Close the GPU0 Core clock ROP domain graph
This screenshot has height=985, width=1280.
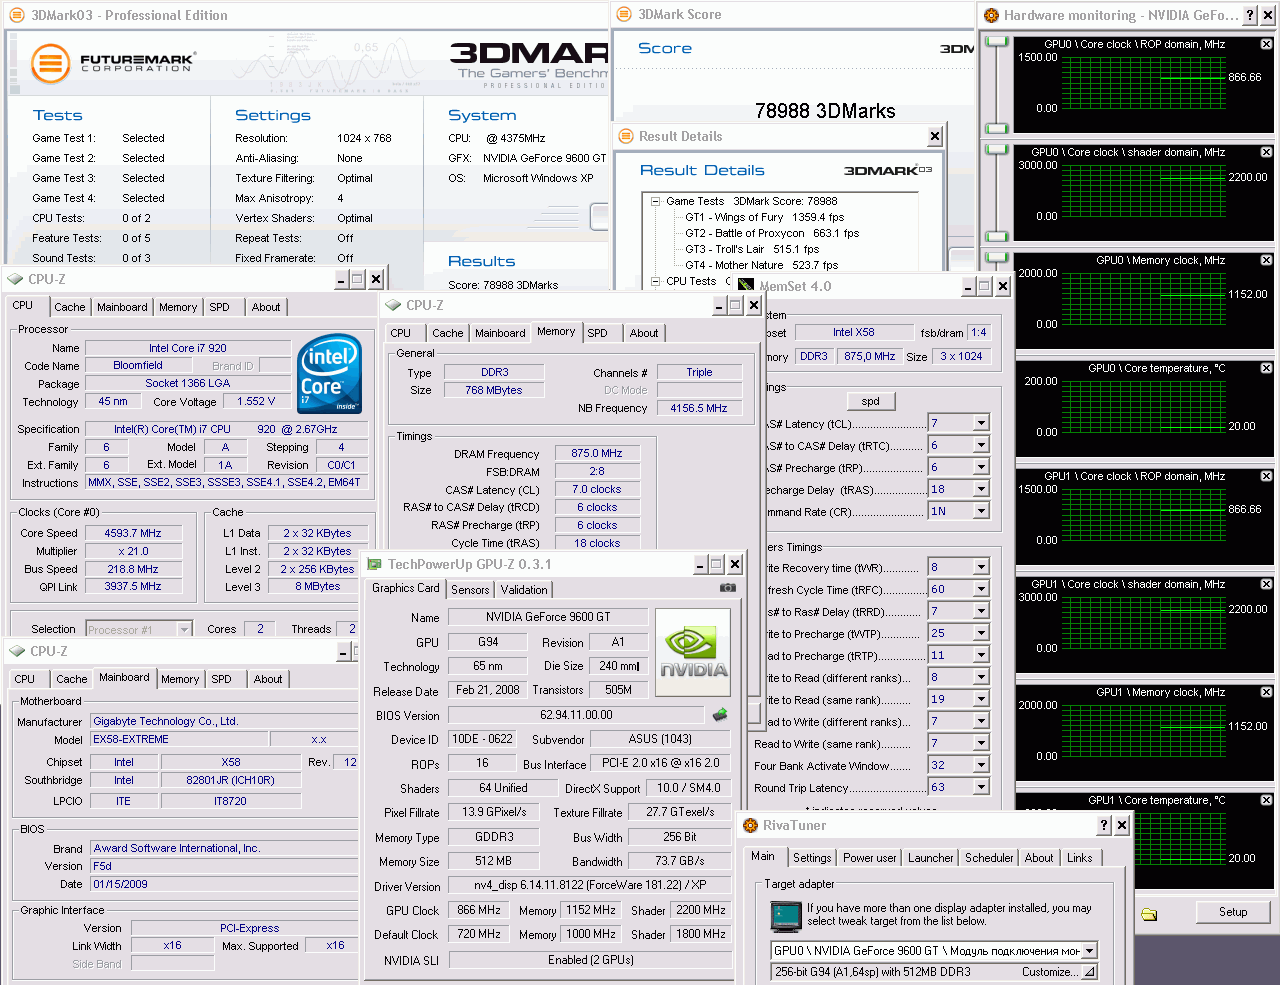point(1266,44)
